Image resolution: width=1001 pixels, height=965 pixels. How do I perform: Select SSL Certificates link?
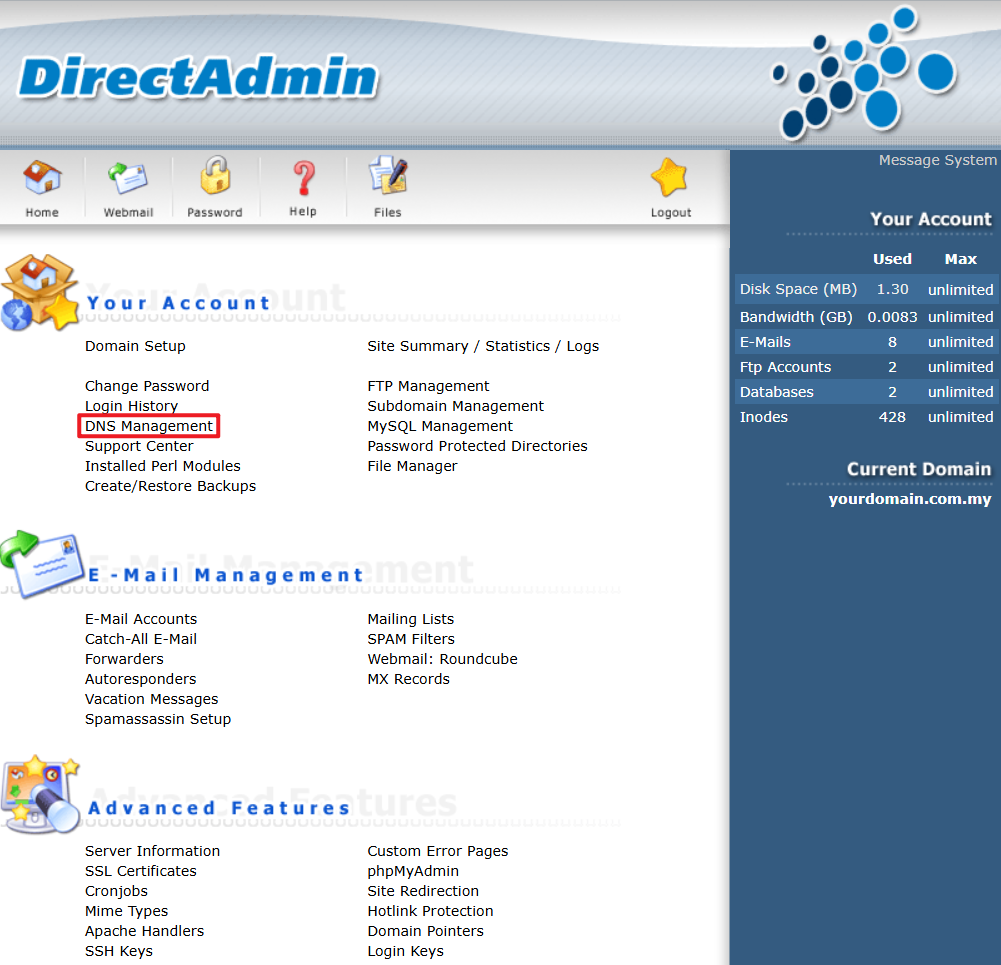[x=140, y=871]
